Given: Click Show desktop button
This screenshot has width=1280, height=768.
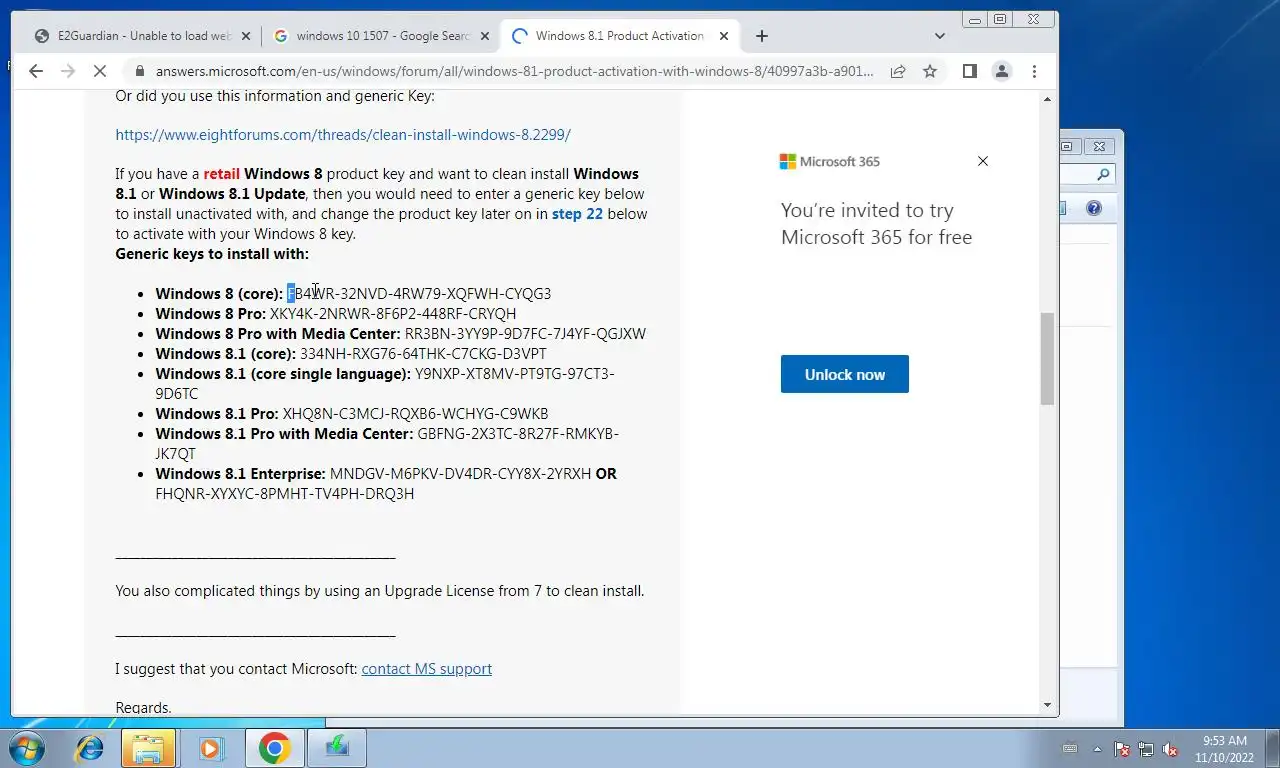Looking at the screenshot, I should [1272, 748].
